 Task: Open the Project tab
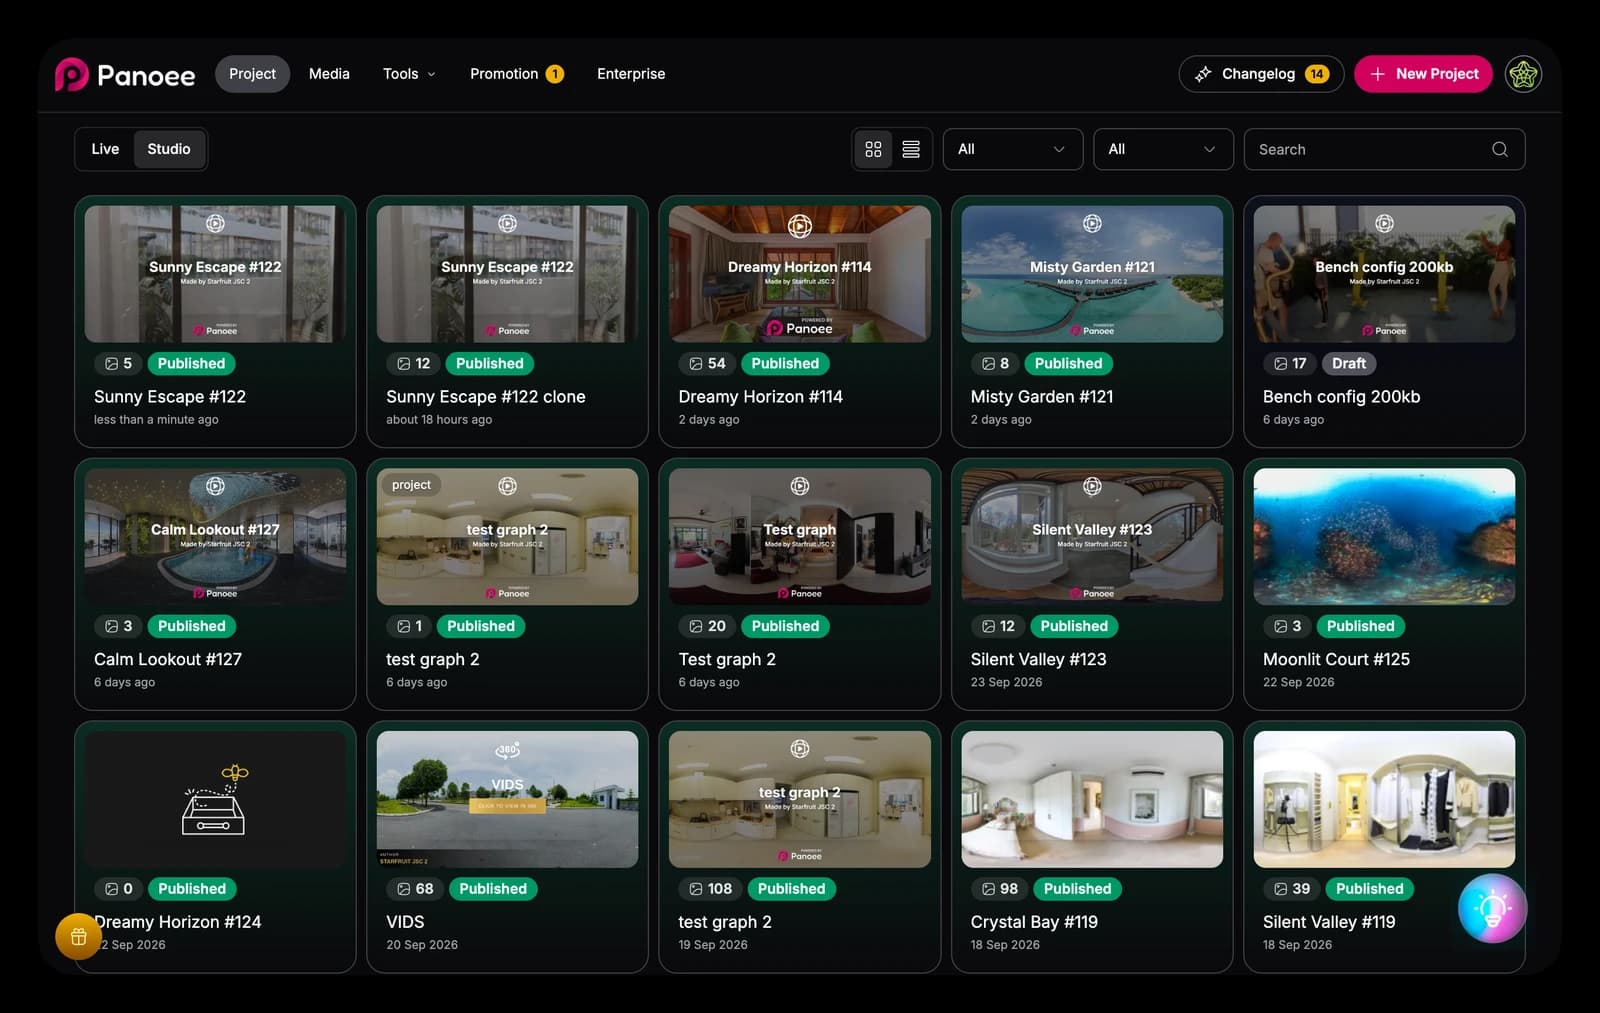point(252,74)
